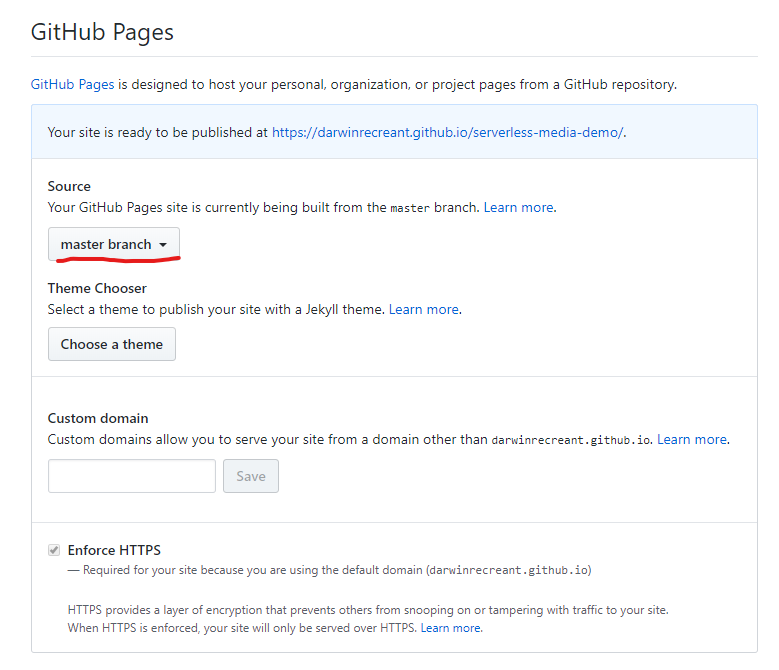Toggle the Enforce HTTPS checkbox
This screenshot has width=779, height=670.
tap(54, 550)
